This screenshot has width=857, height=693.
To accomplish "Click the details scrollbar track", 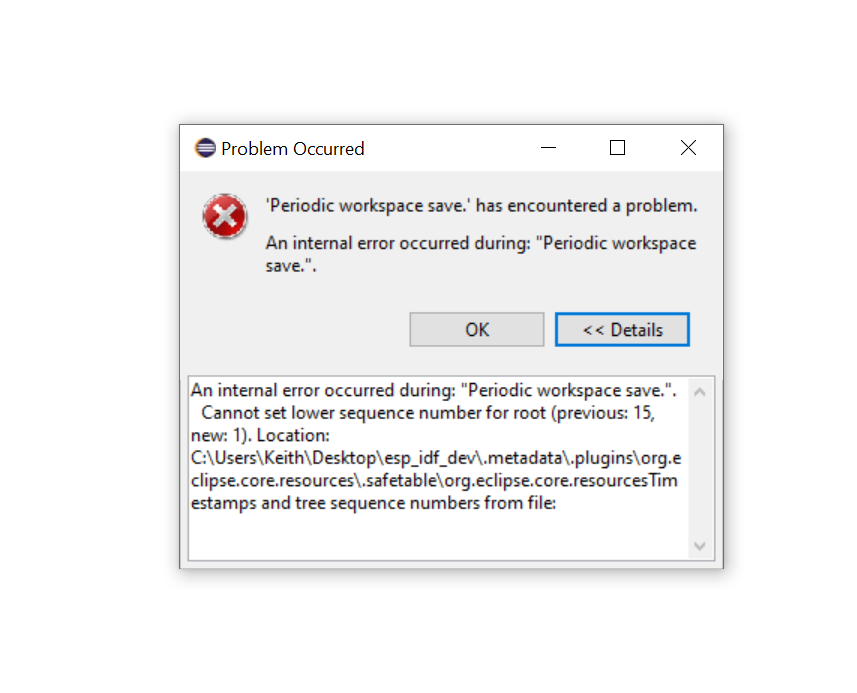I will [700, 469].
